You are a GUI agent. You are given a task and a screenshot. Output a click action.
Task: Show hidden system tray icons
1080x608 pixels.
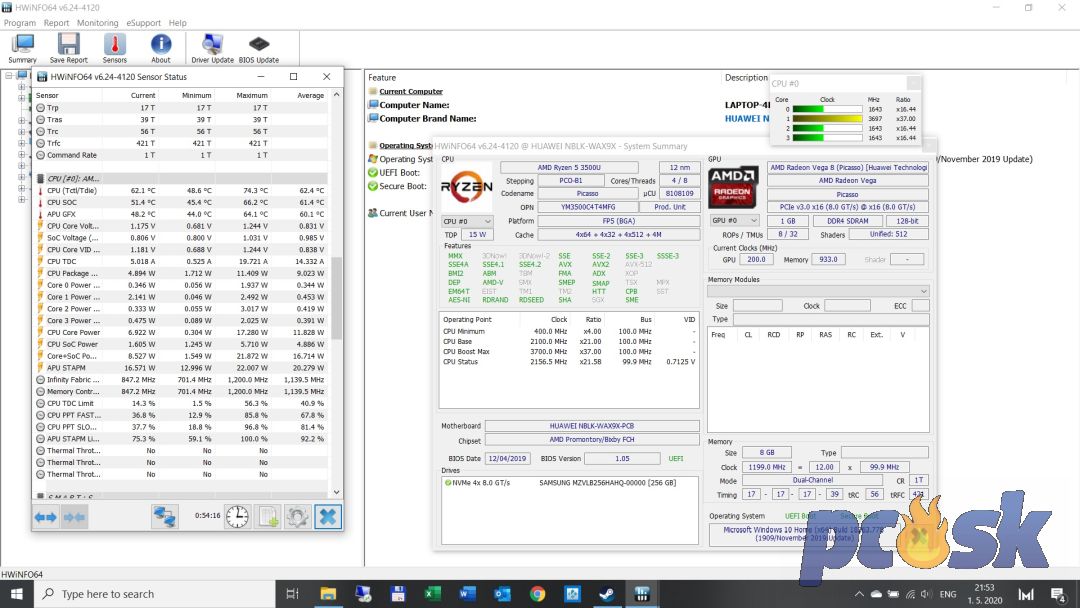point(859,594)
